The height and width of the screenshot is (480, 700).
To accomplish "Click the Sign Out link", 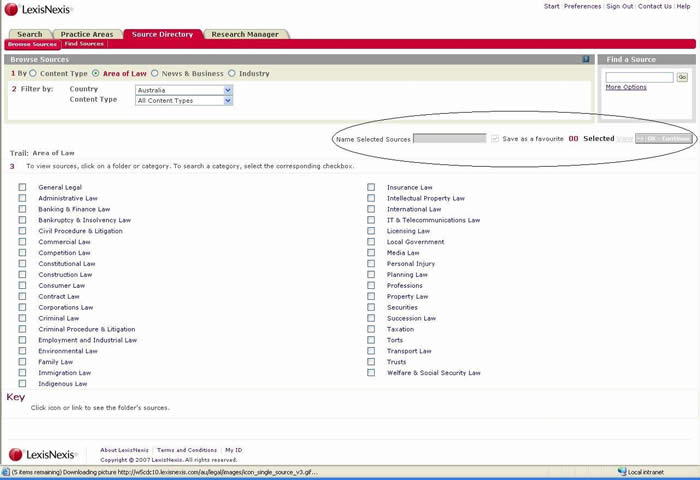I will [x=620, y=6].
